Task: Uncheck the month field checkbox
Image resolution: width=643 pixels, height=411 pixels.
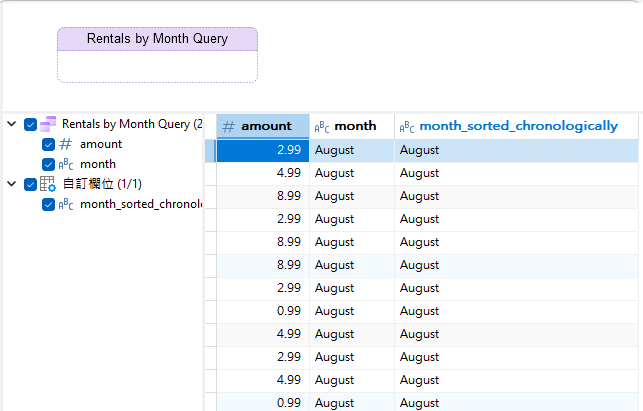Action: [48, 164]
